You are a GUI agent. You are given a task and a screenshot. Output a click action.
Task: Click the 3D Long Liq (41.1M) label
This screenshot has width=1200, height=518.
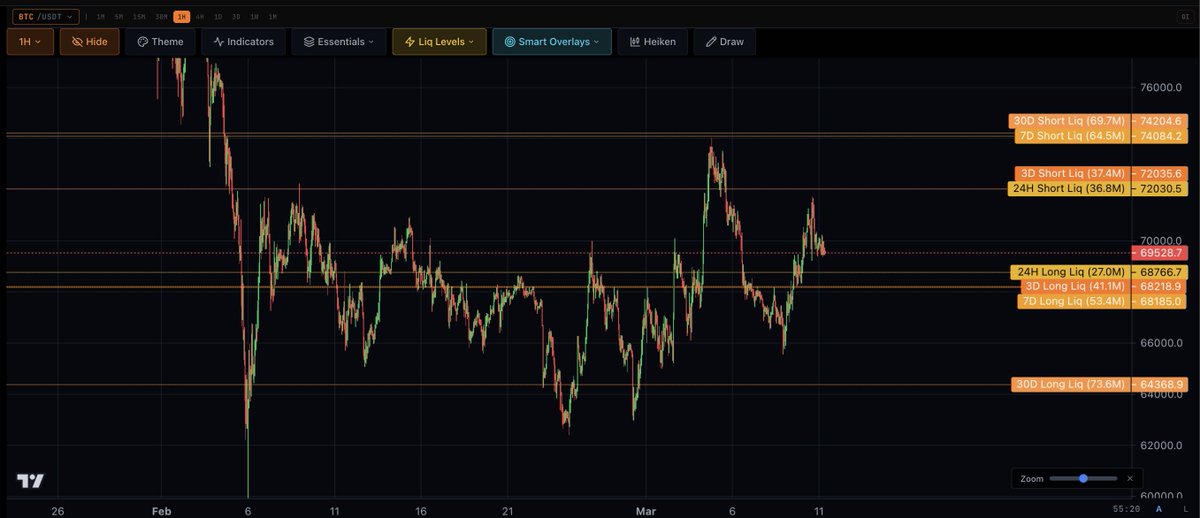click(1074, 286)
